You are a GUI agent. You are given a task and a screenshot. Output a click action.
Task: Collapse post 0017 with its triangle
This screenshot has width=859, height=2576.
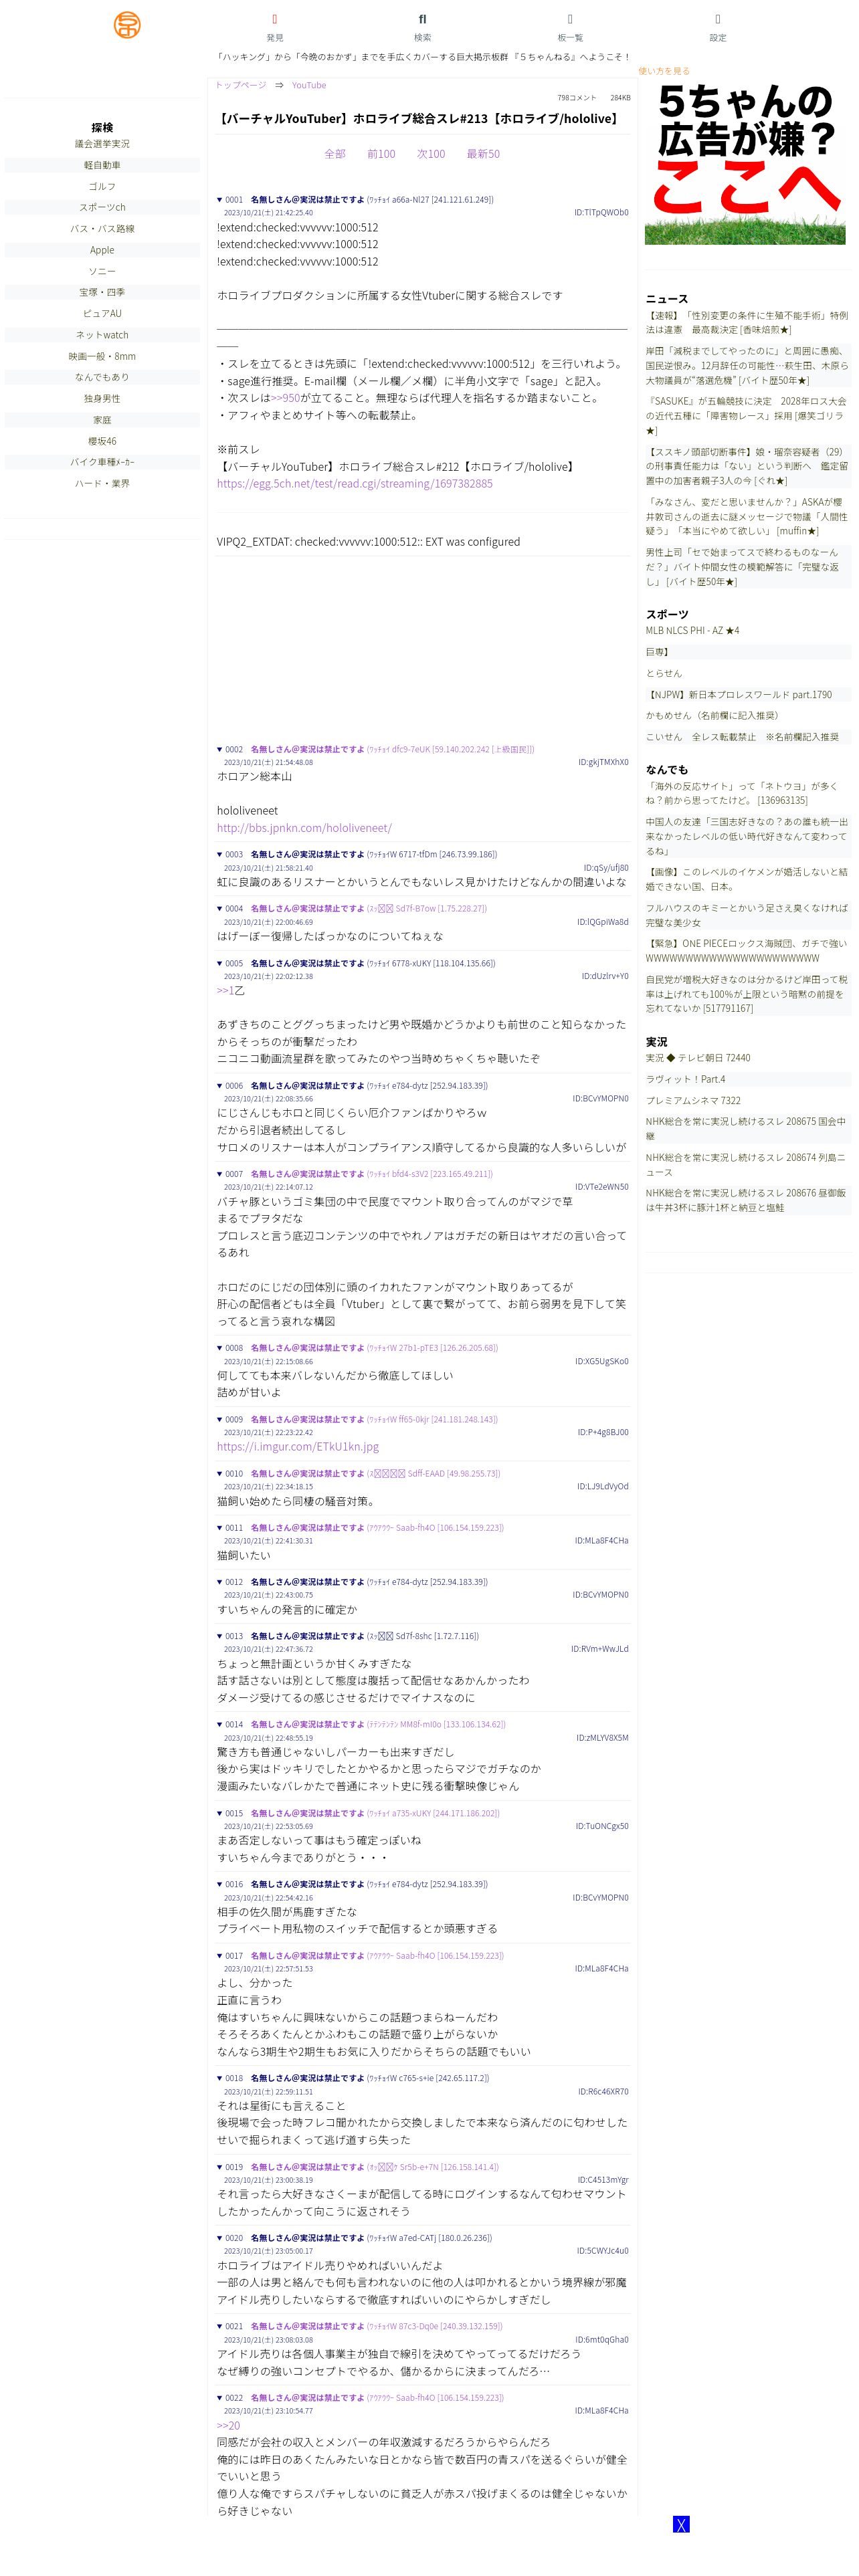click(220, 1955)
